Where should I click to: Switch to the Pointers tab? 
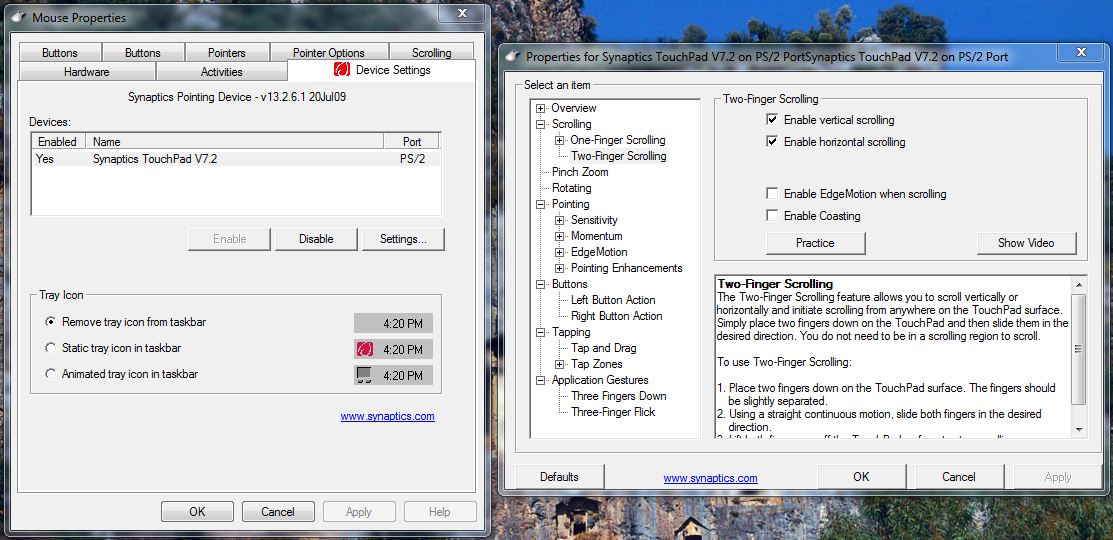point(227,53)
